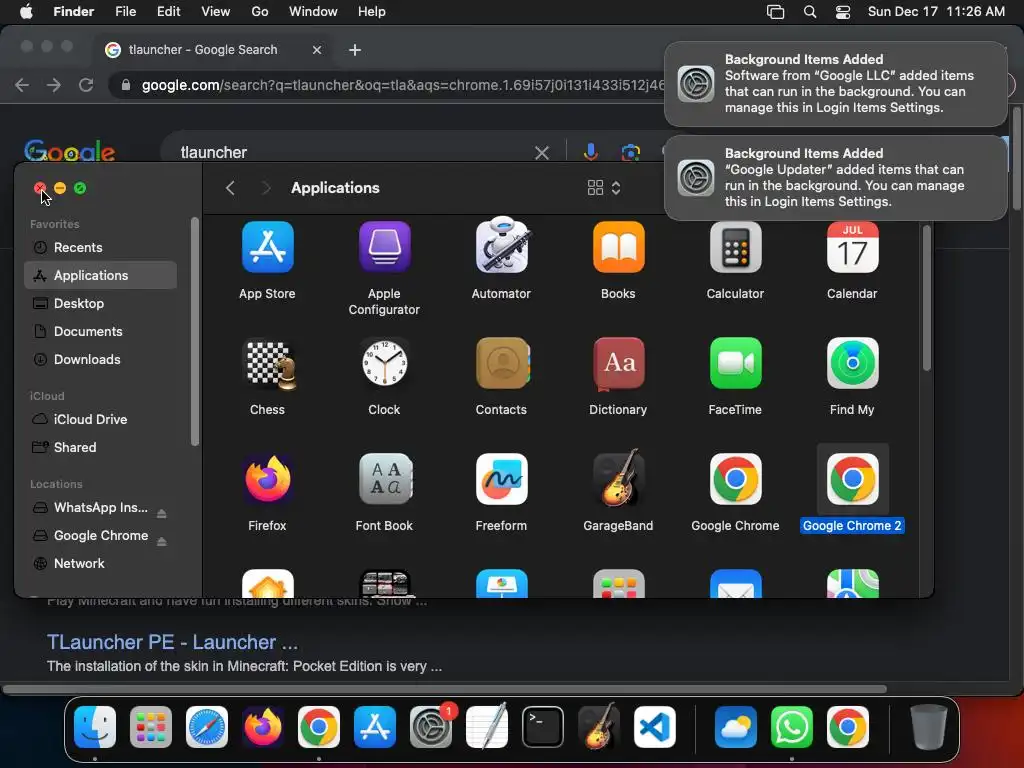Close the tlauncher Chrome tab
1024x768 pixels.
point(317,50)
